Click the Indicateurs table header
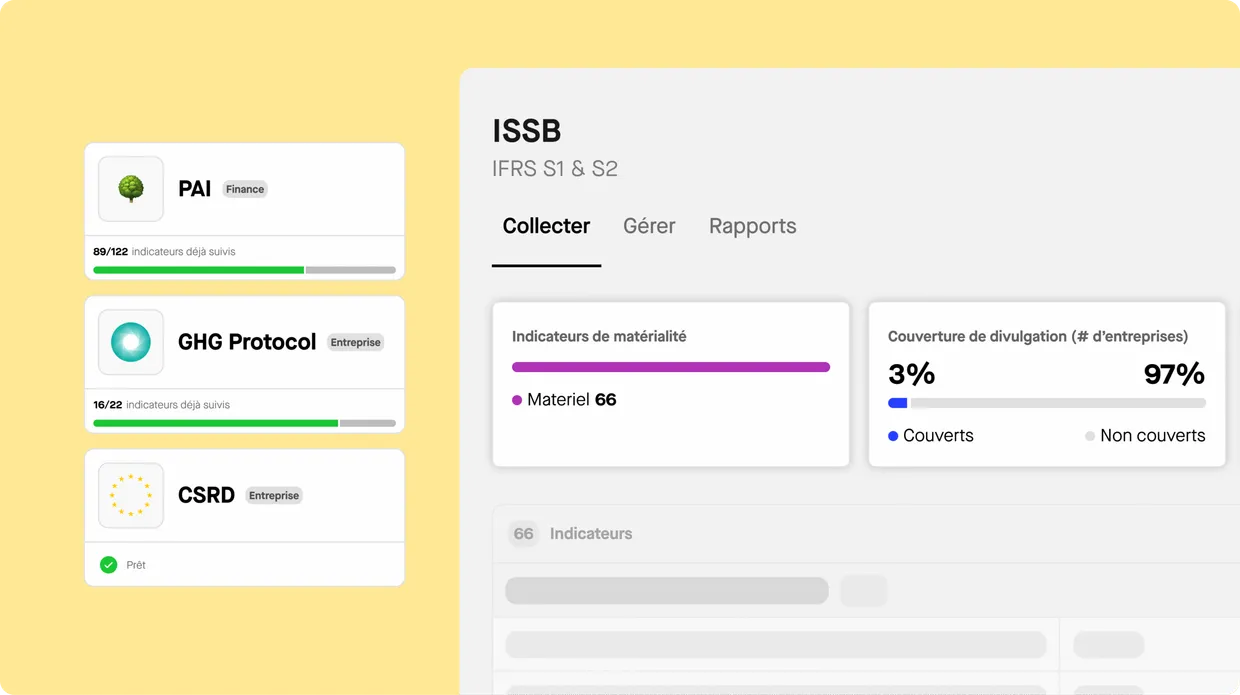Viewport: 1240px width, 695px height. [x=591, y=534]
